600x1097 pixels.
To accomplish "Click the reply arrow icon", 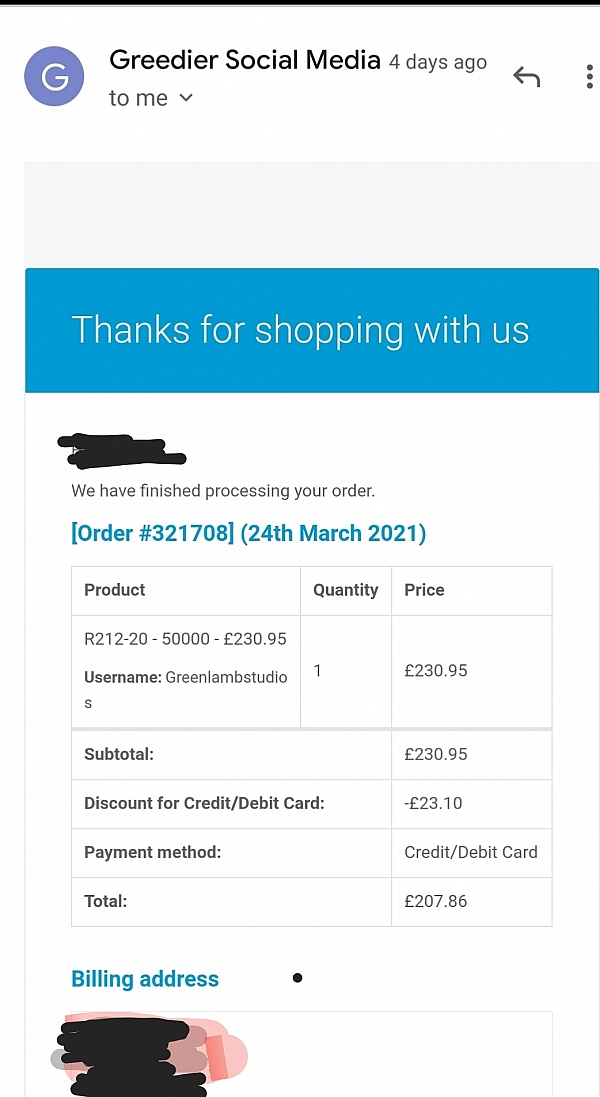I will tap(526, 77).
